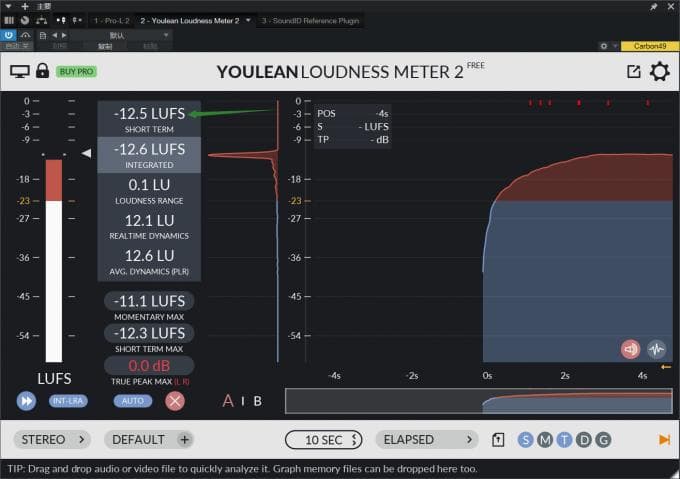Click the red speaker icon on the graph
680x479 pixels.
(x=630, y=349)
